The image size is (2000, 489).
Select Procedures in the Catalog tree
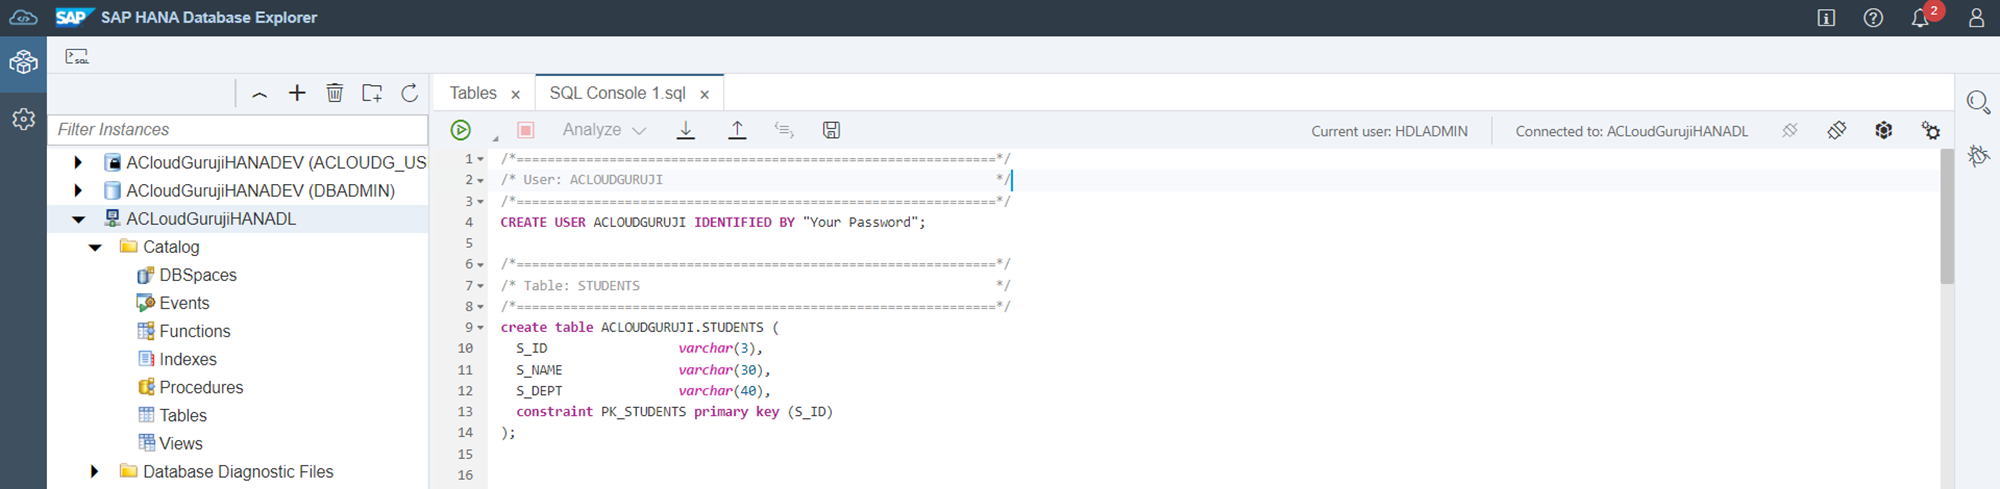click(201, 387)
